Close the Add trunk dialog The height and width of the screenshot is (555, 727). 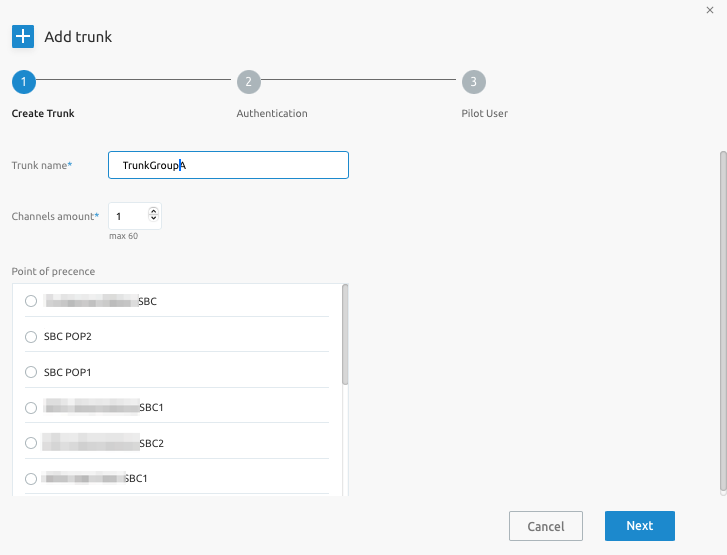point(709,10)
